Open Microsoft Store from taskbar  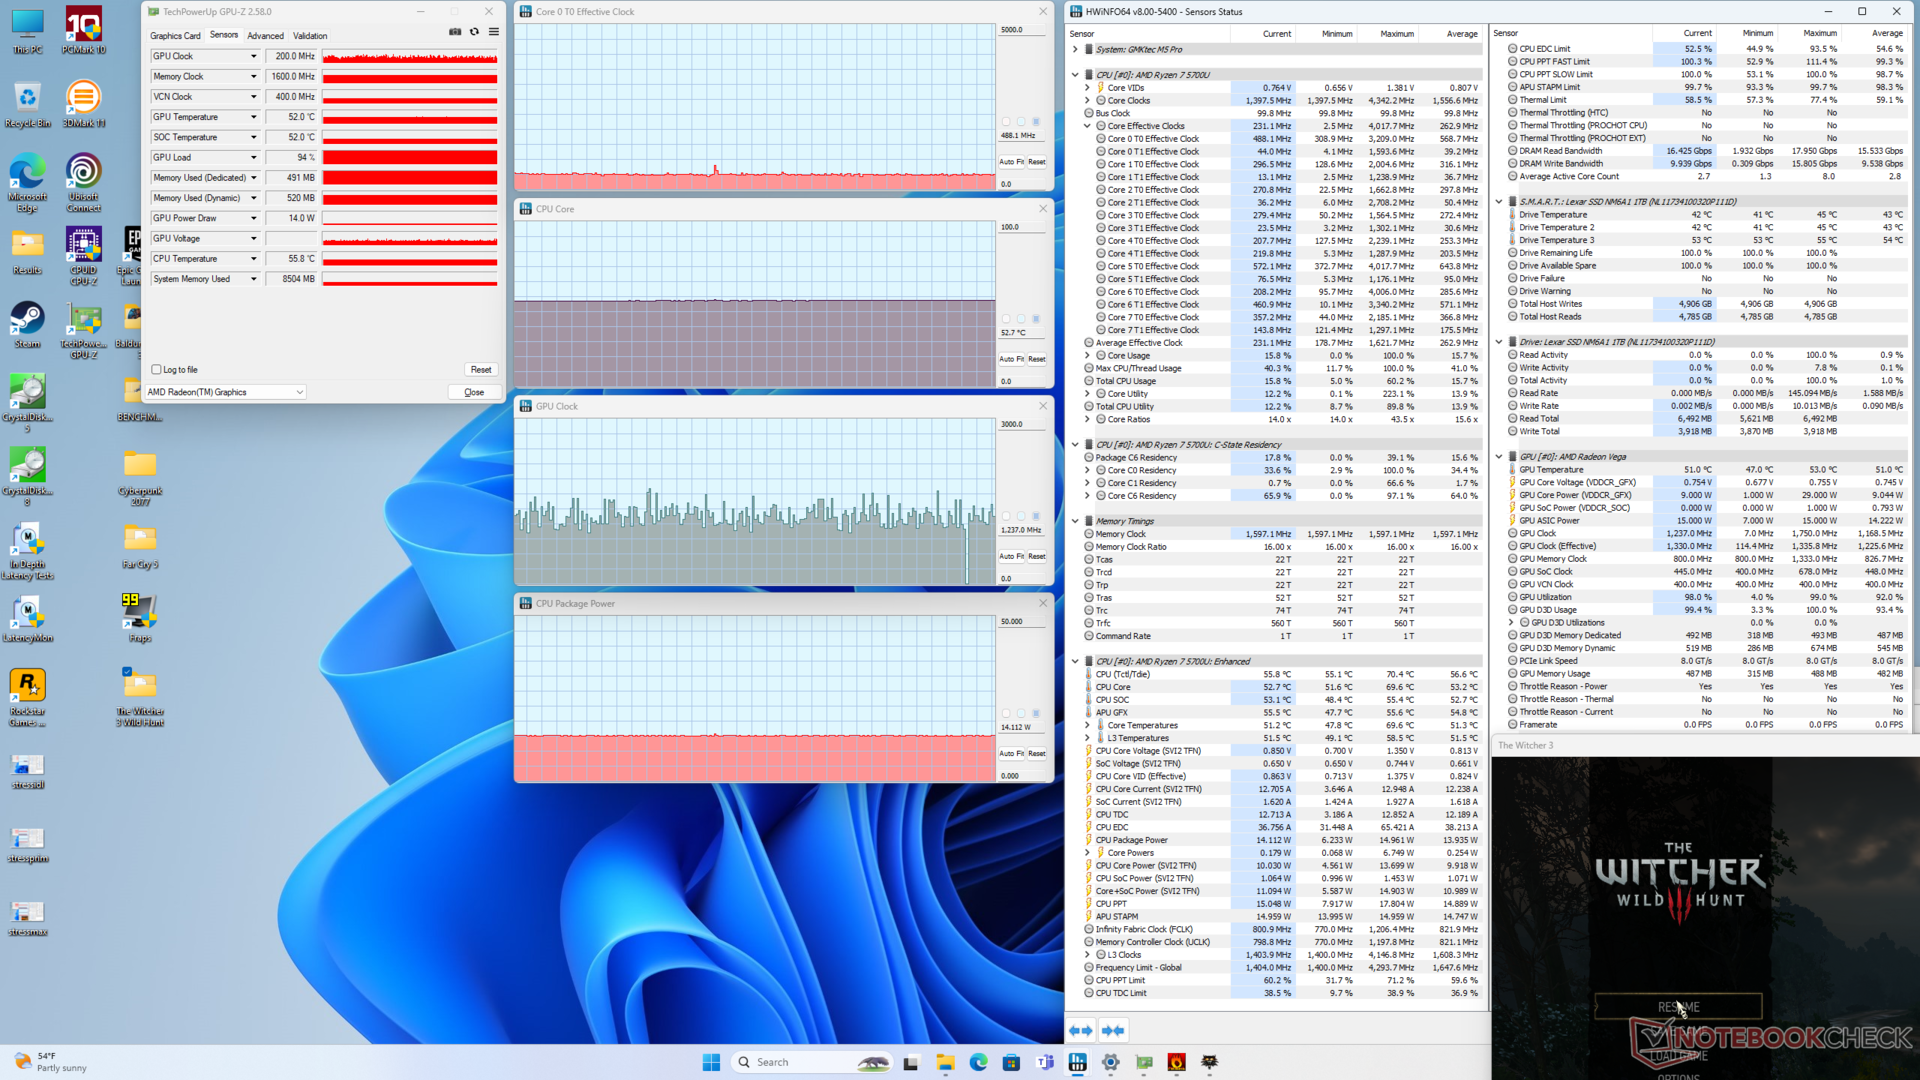point(1011,1062)
